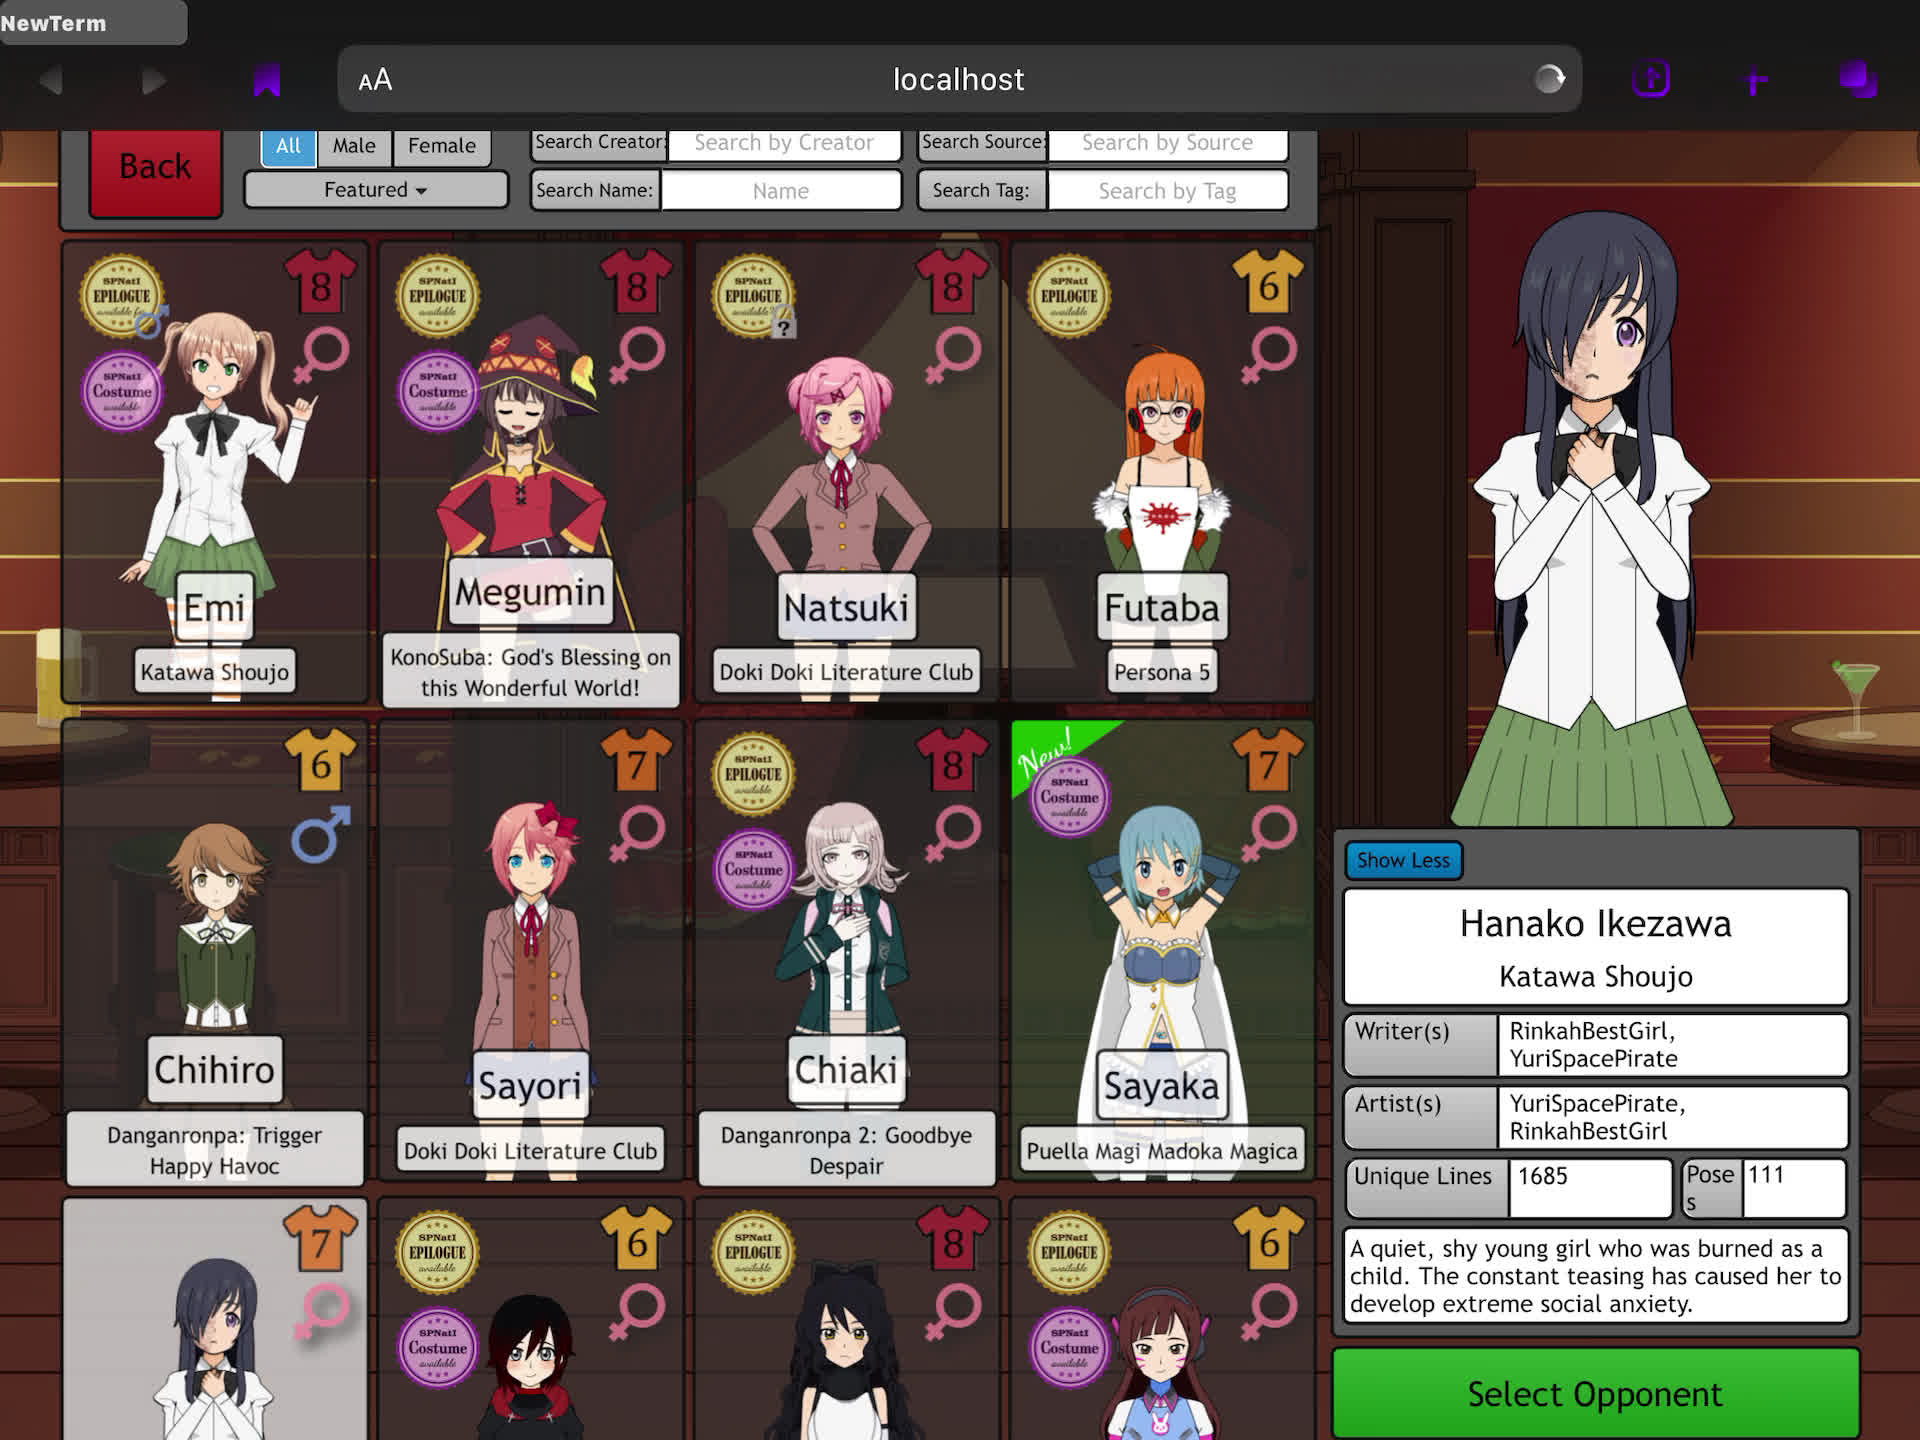Click Hanako's large character preview
1920x1440 pixels.
click(1590, 520)
